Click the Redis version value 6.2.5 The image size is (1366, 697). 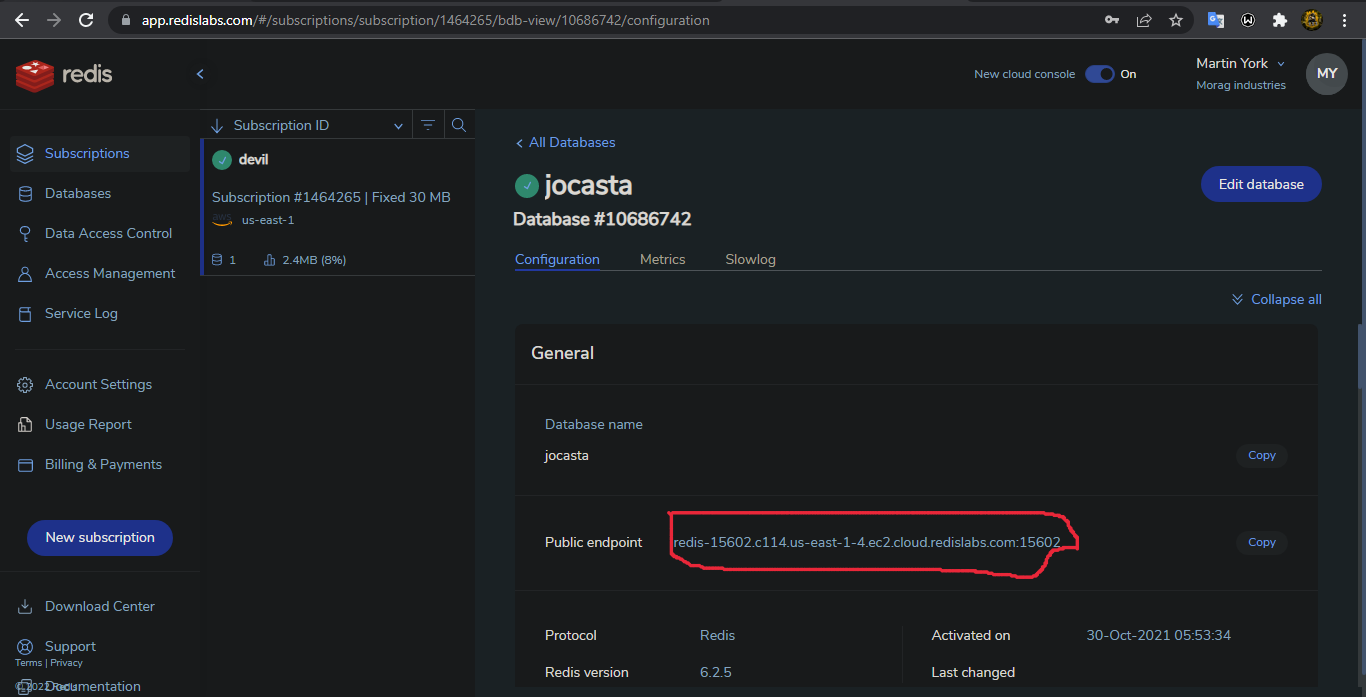716,672
